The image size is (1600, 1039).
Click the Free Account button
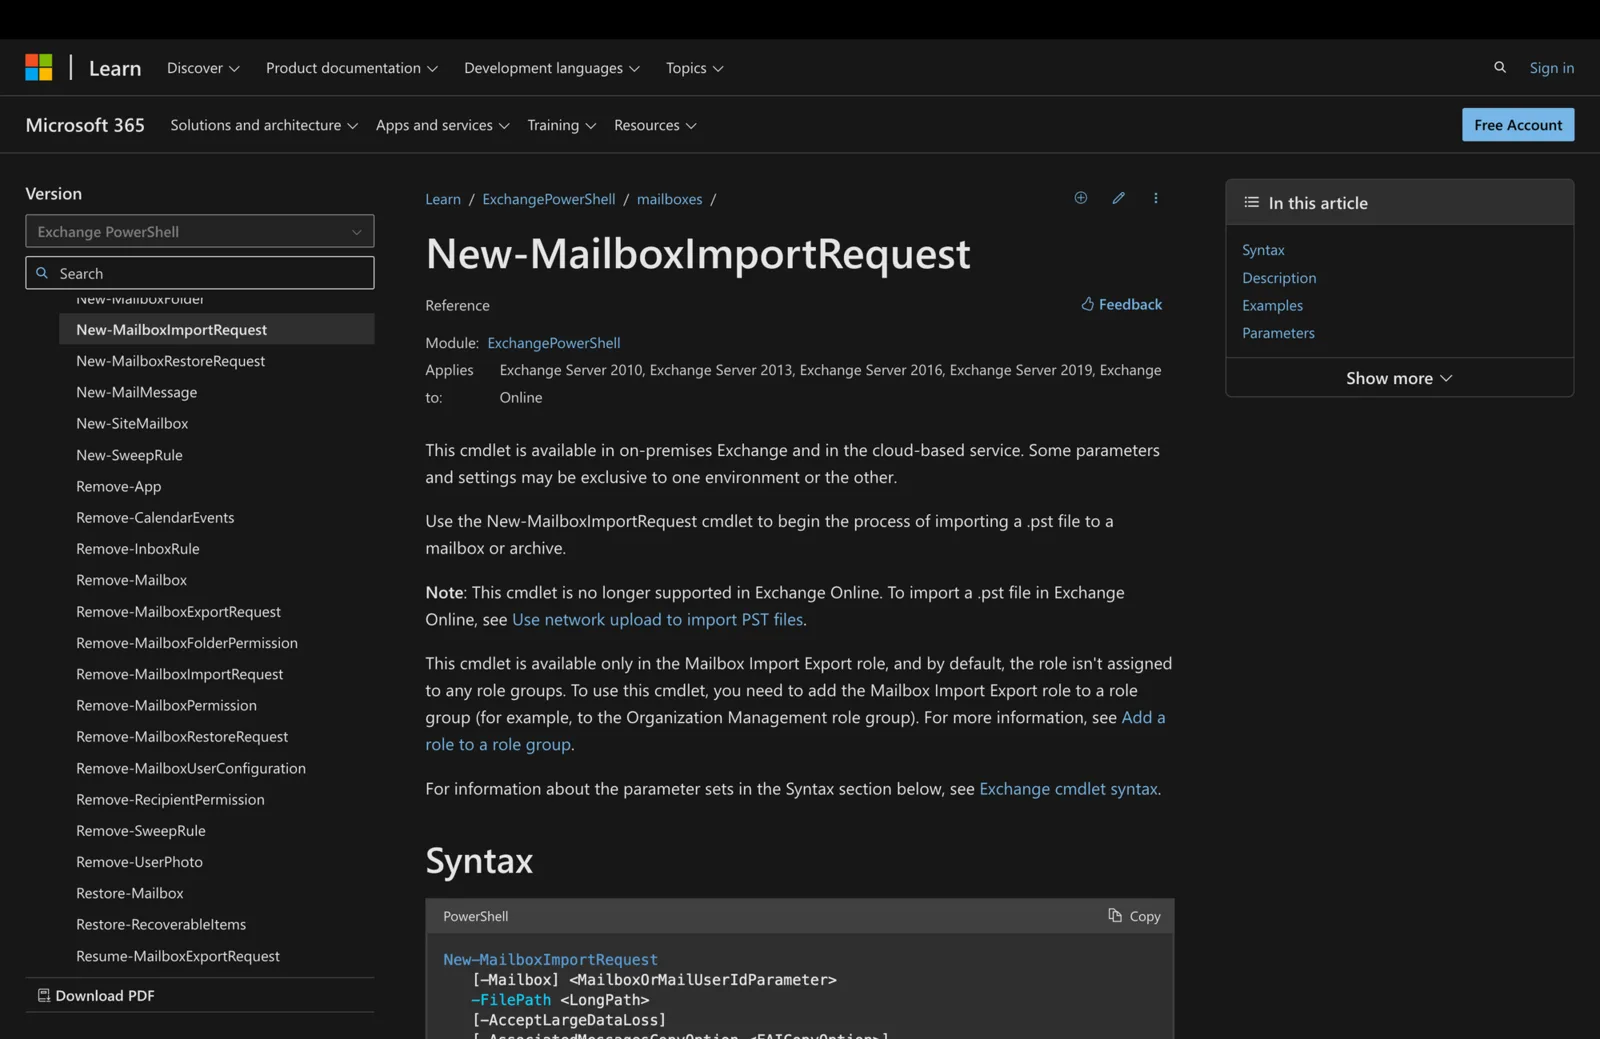click(x=1517, y=125)
